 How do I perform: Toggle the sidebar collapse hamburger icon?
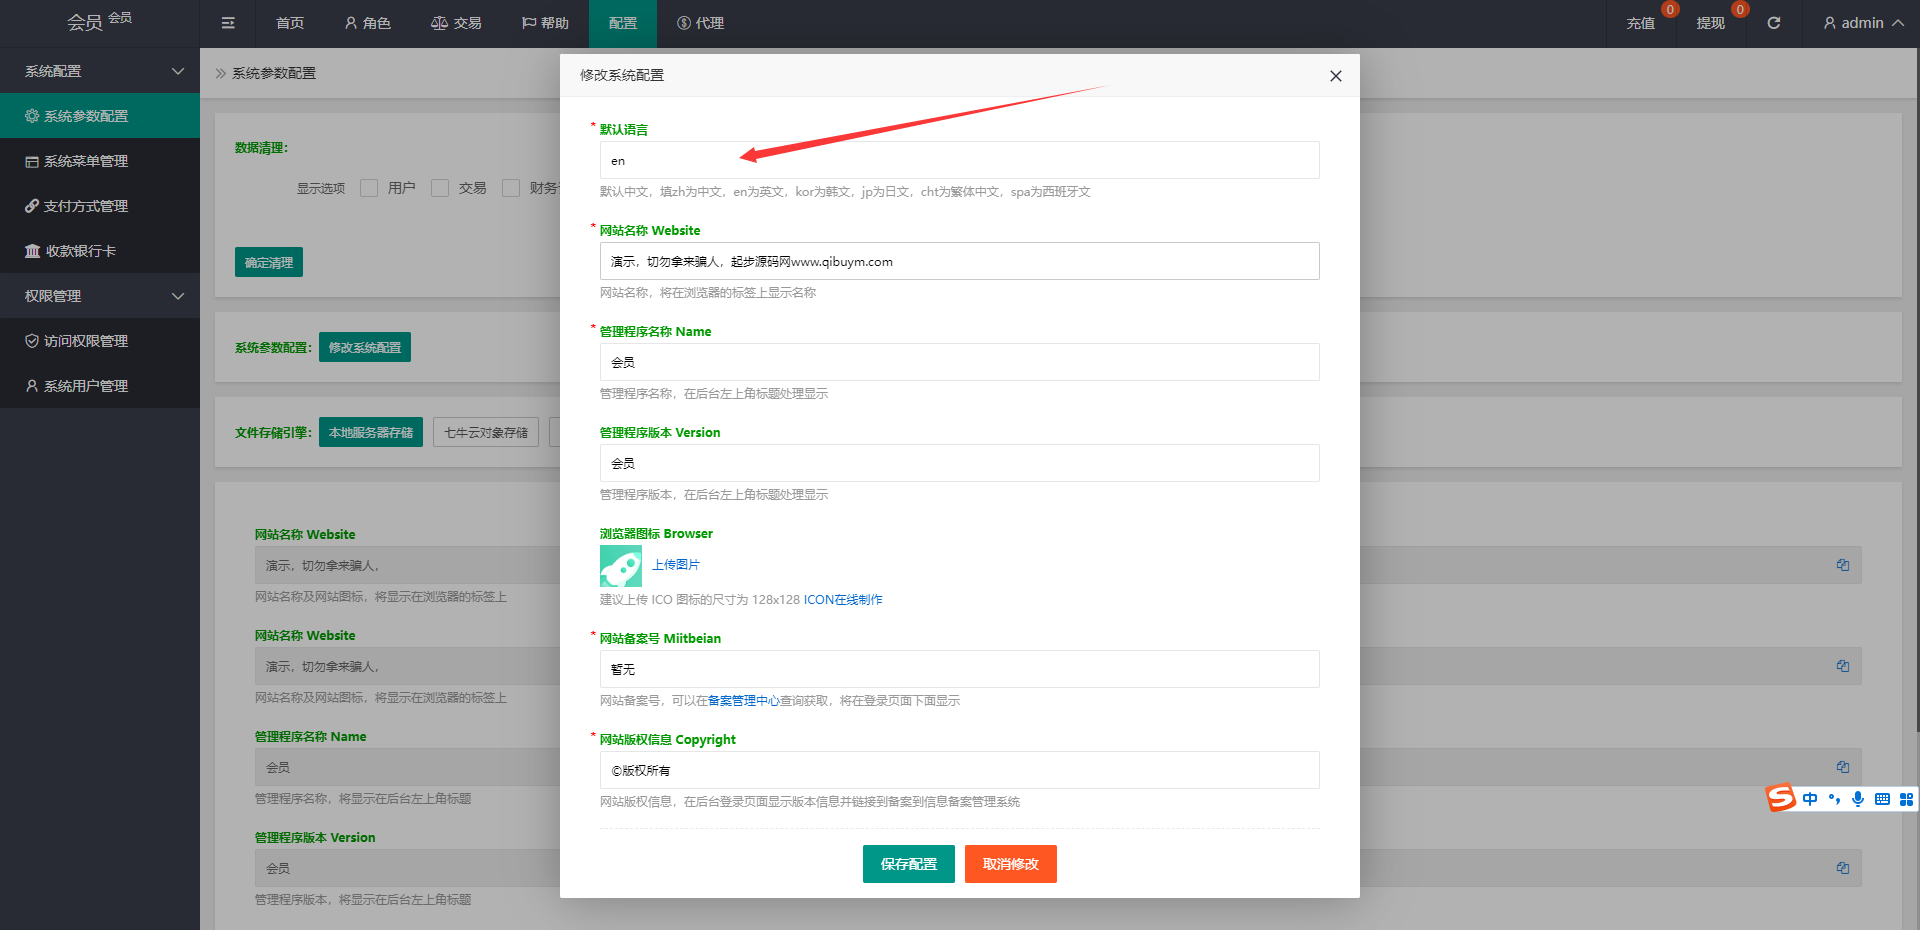[228, 23]
